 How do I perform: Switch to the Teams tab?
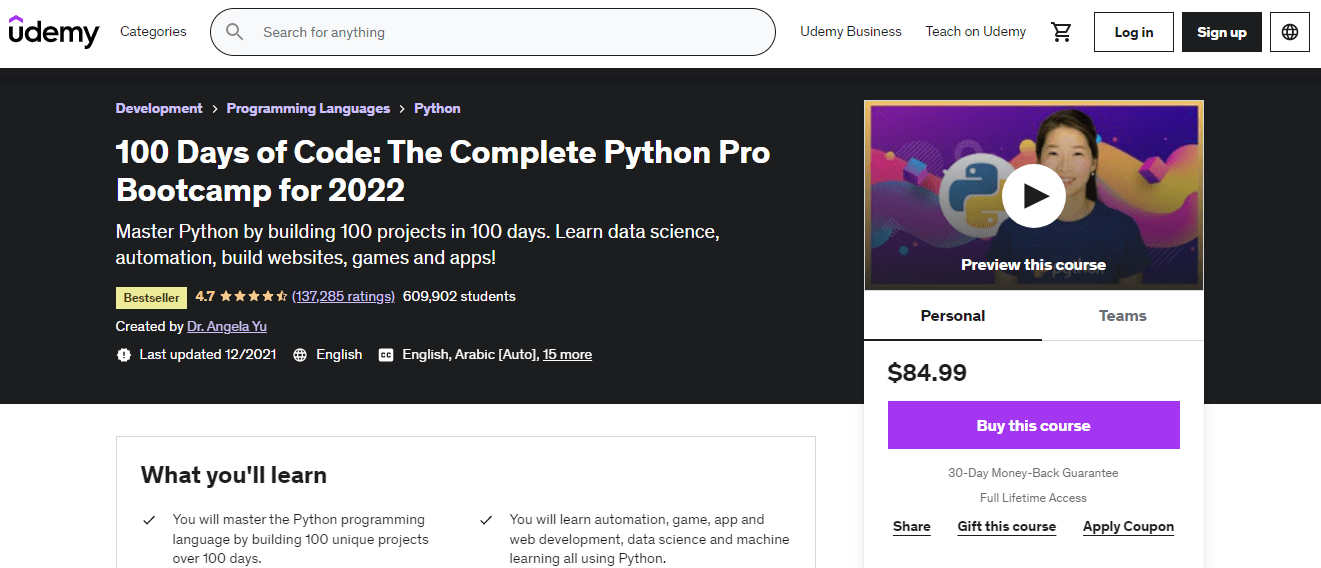click(x=1122, y=316)
